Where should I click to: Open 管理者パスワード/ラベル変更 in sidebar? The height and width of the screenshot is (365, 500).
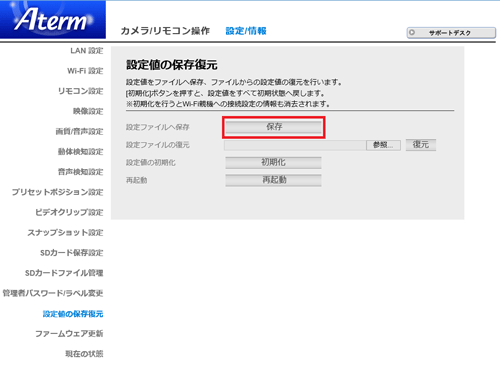(x=53, y=293)
